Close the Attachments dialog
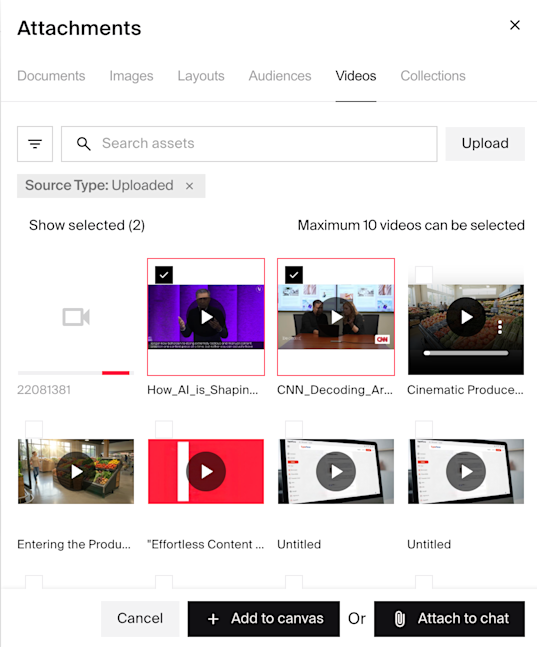Image resolution: width=537 pixels, height=647 pixels. (x=515, y=25)
